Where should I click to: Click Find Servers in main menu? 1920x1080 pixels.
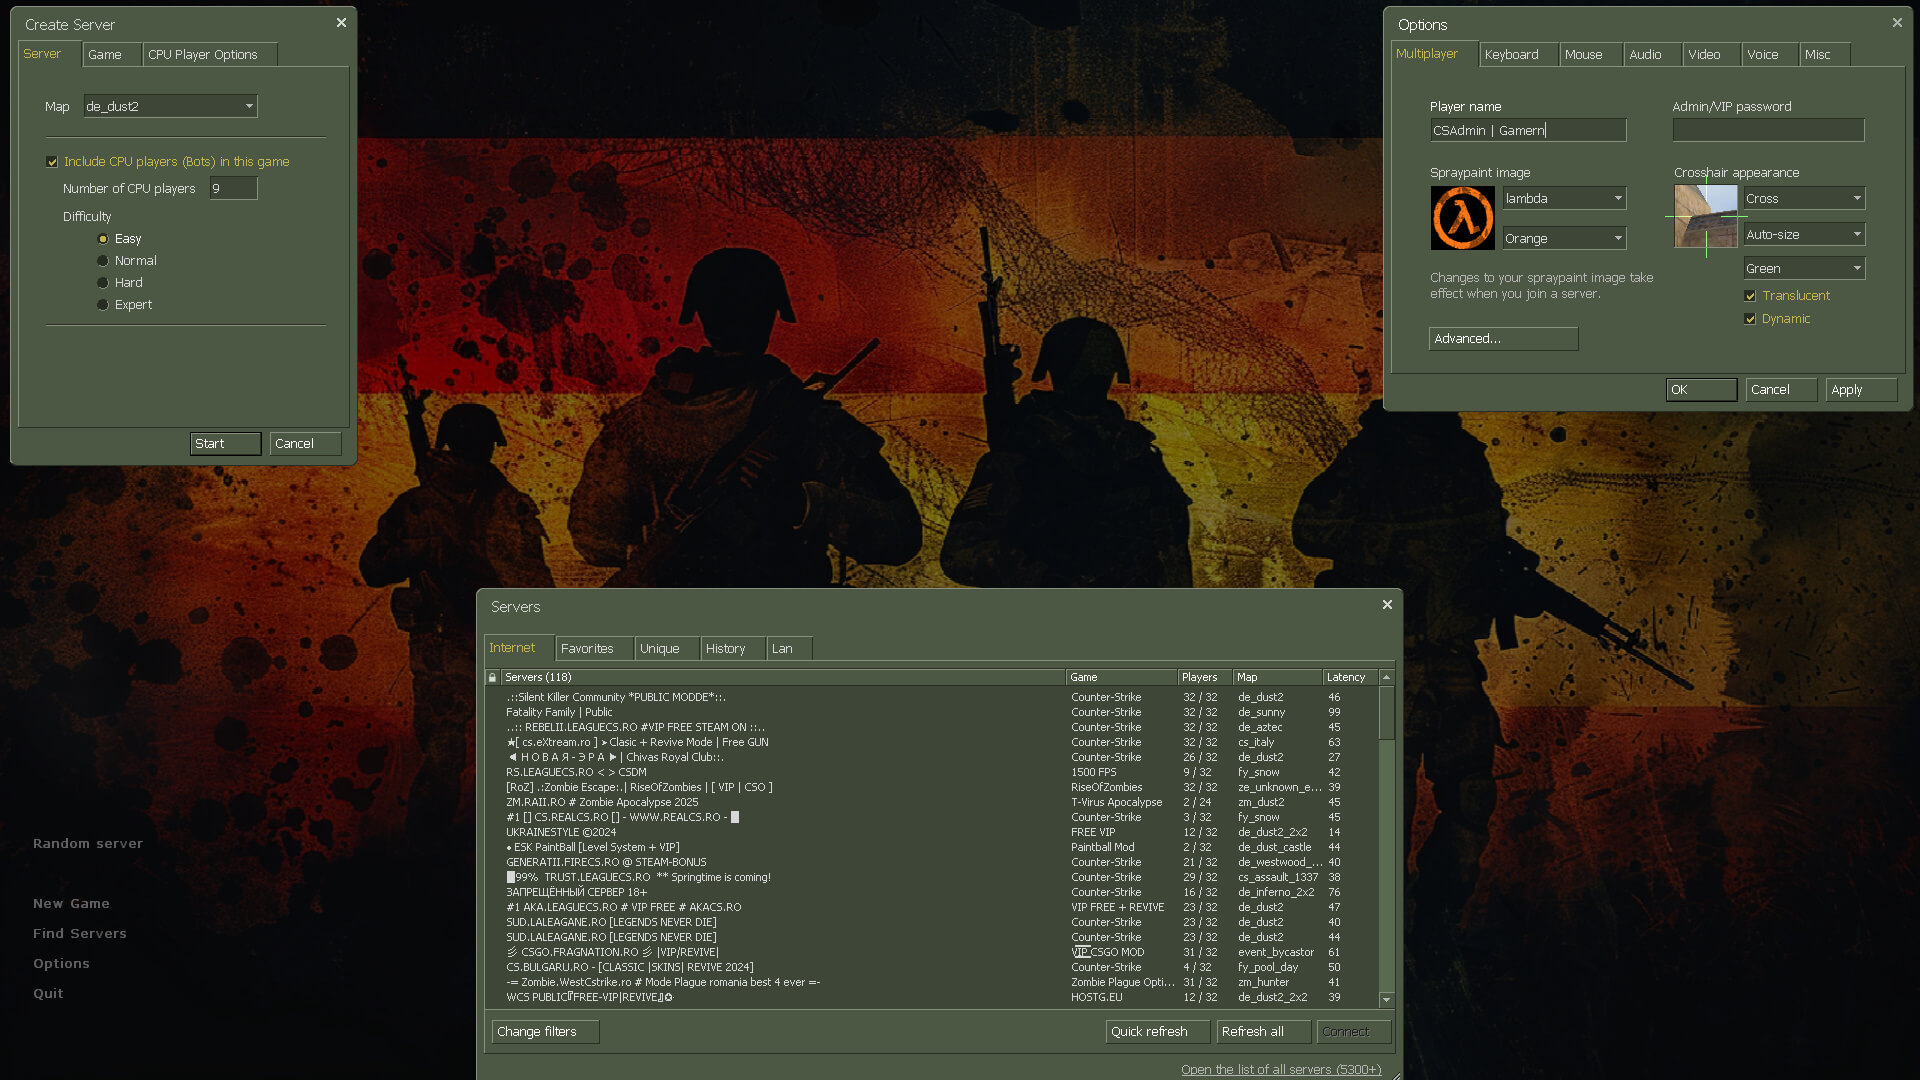(79, 933)
